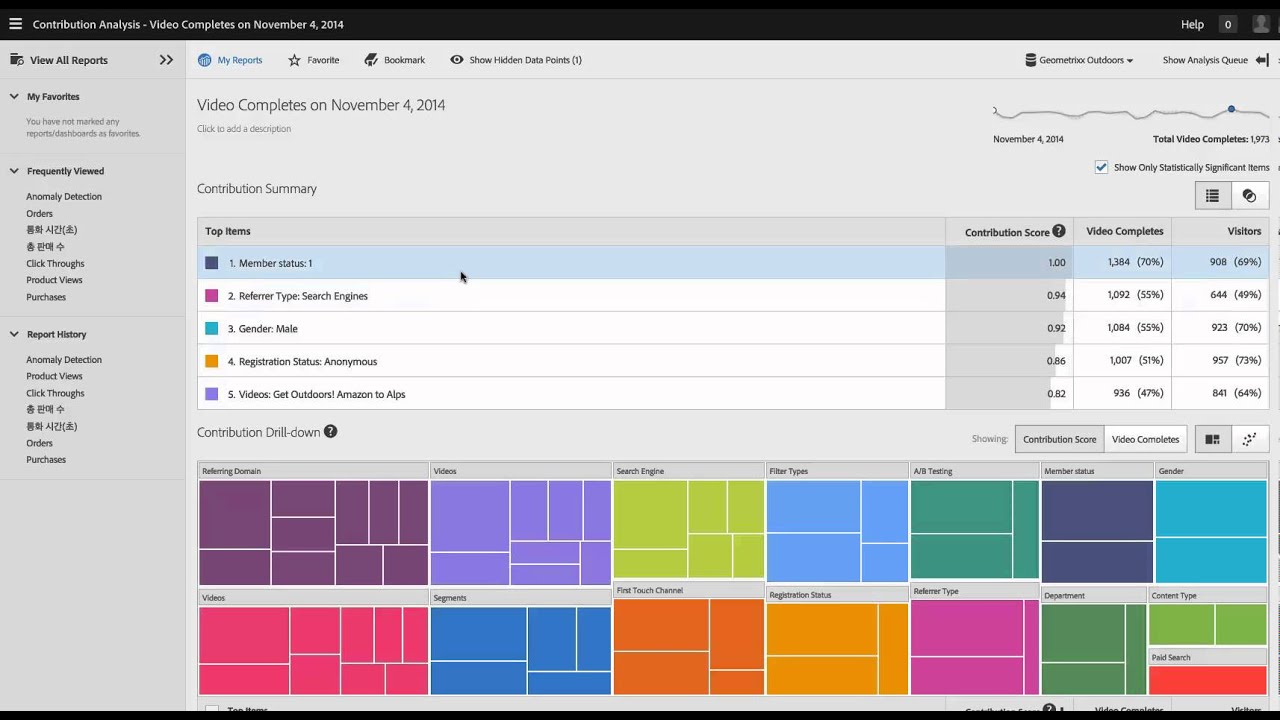Select the Department treemap header

(x=1093, y=596)
